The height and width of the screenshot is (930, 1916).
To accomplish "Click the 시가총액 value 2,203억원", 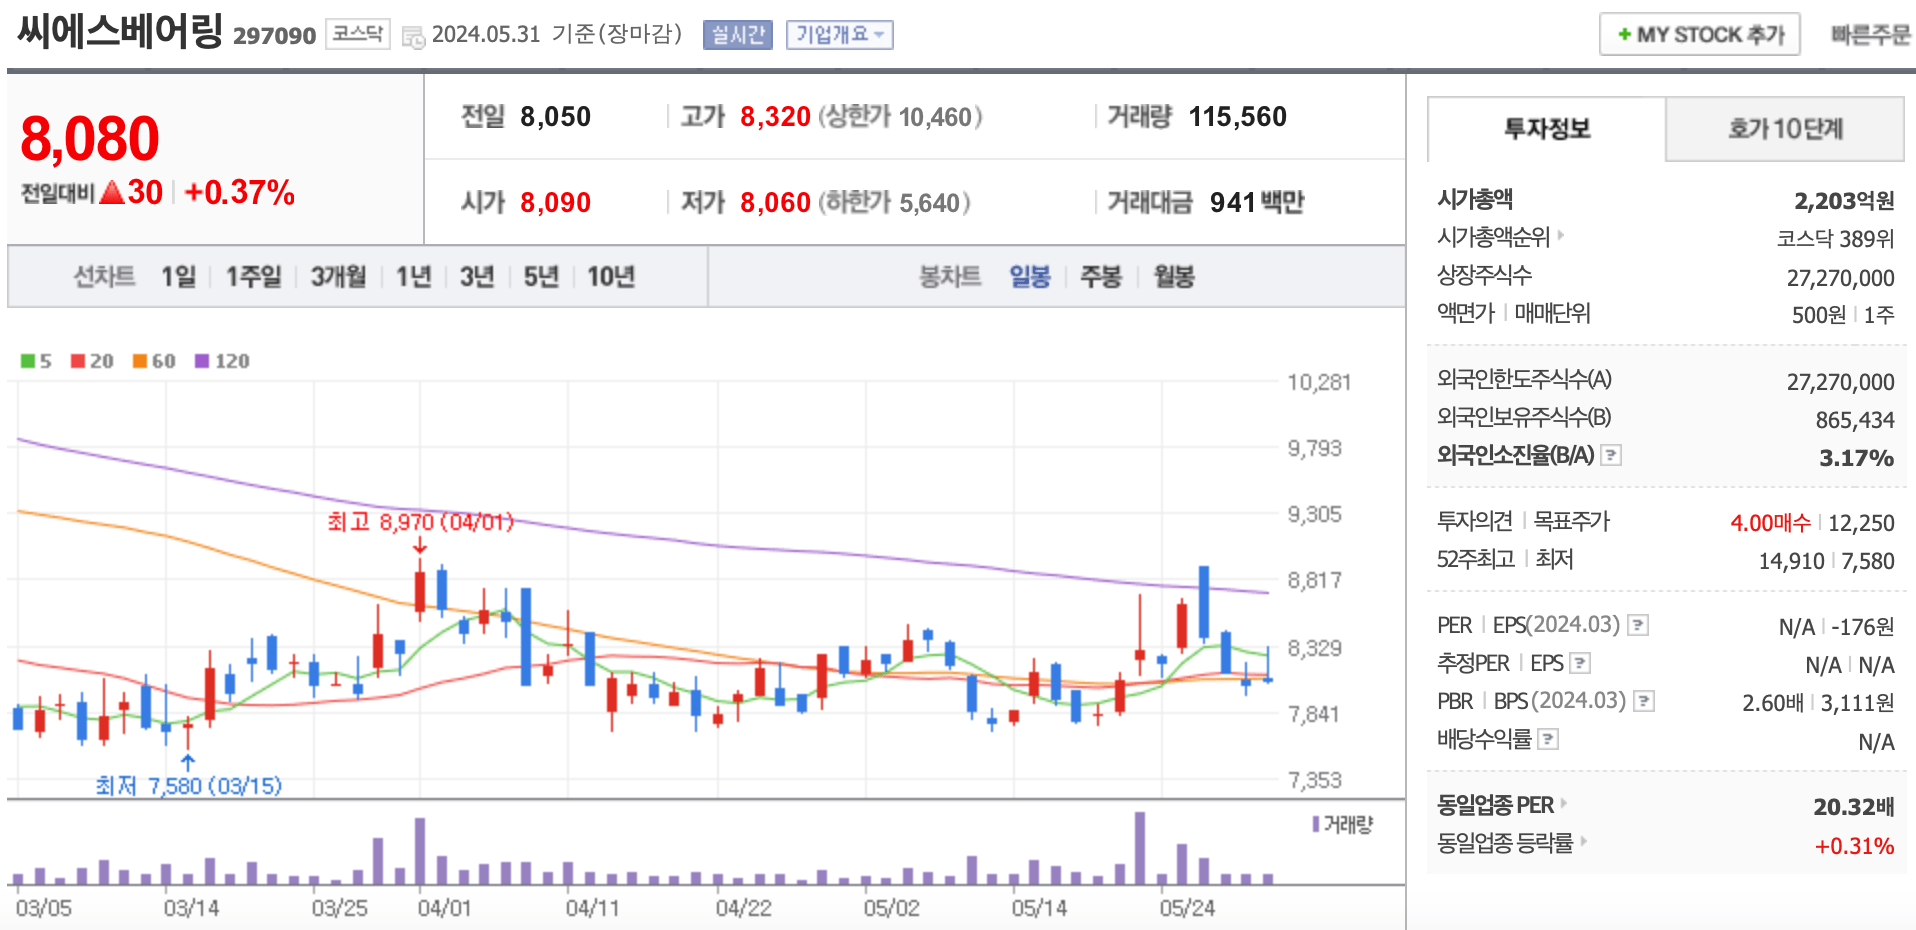I will tap(1844, 201).
